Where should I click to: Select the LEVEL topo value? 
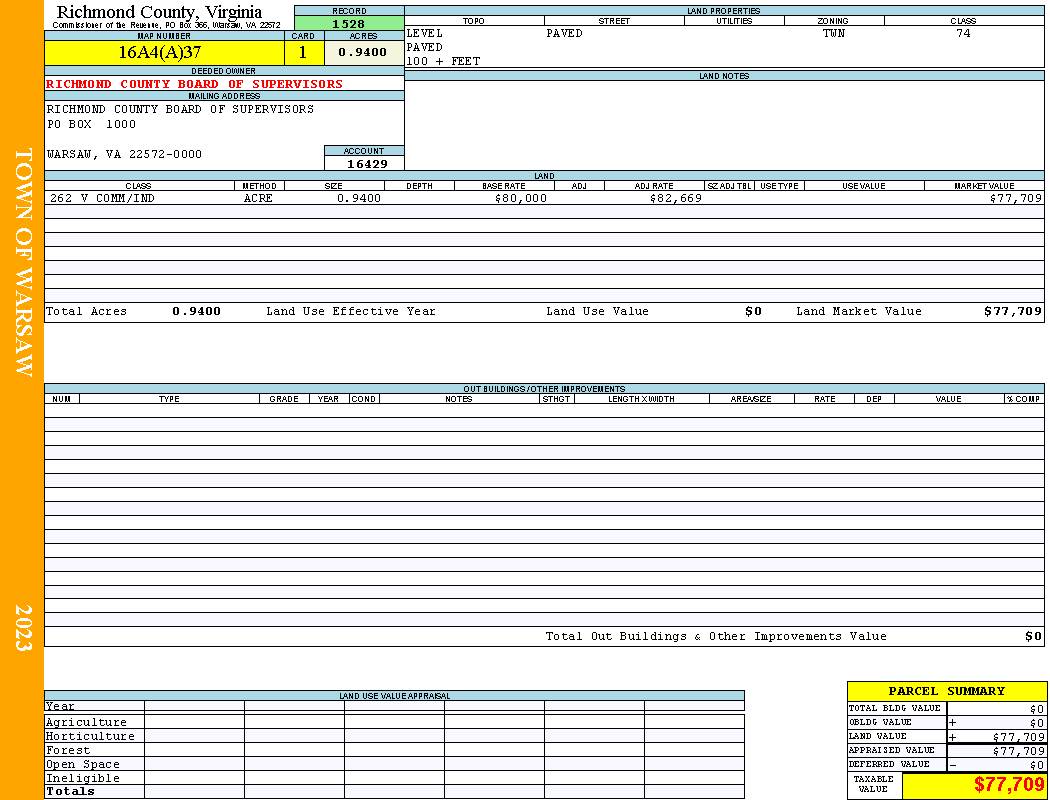pos(425,33)
